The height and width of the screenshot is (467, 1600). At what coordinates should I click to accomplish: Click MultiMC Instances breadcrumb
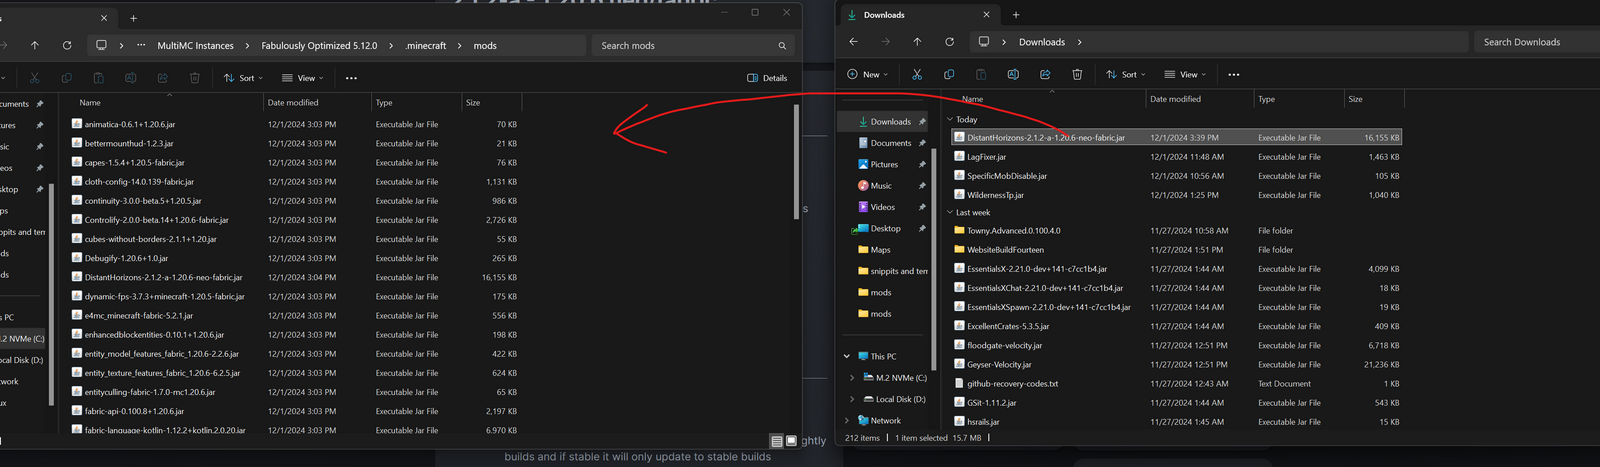coord(195,46)
